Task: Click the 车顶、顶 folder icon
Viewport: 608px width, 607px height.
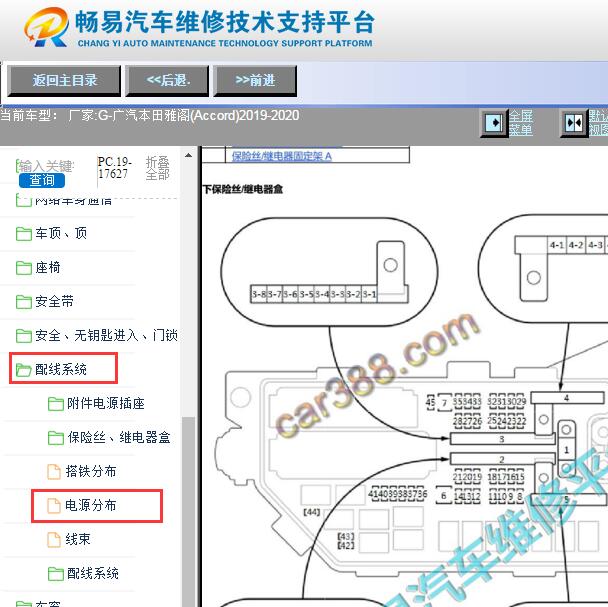Action: click(x=24, y=233)
